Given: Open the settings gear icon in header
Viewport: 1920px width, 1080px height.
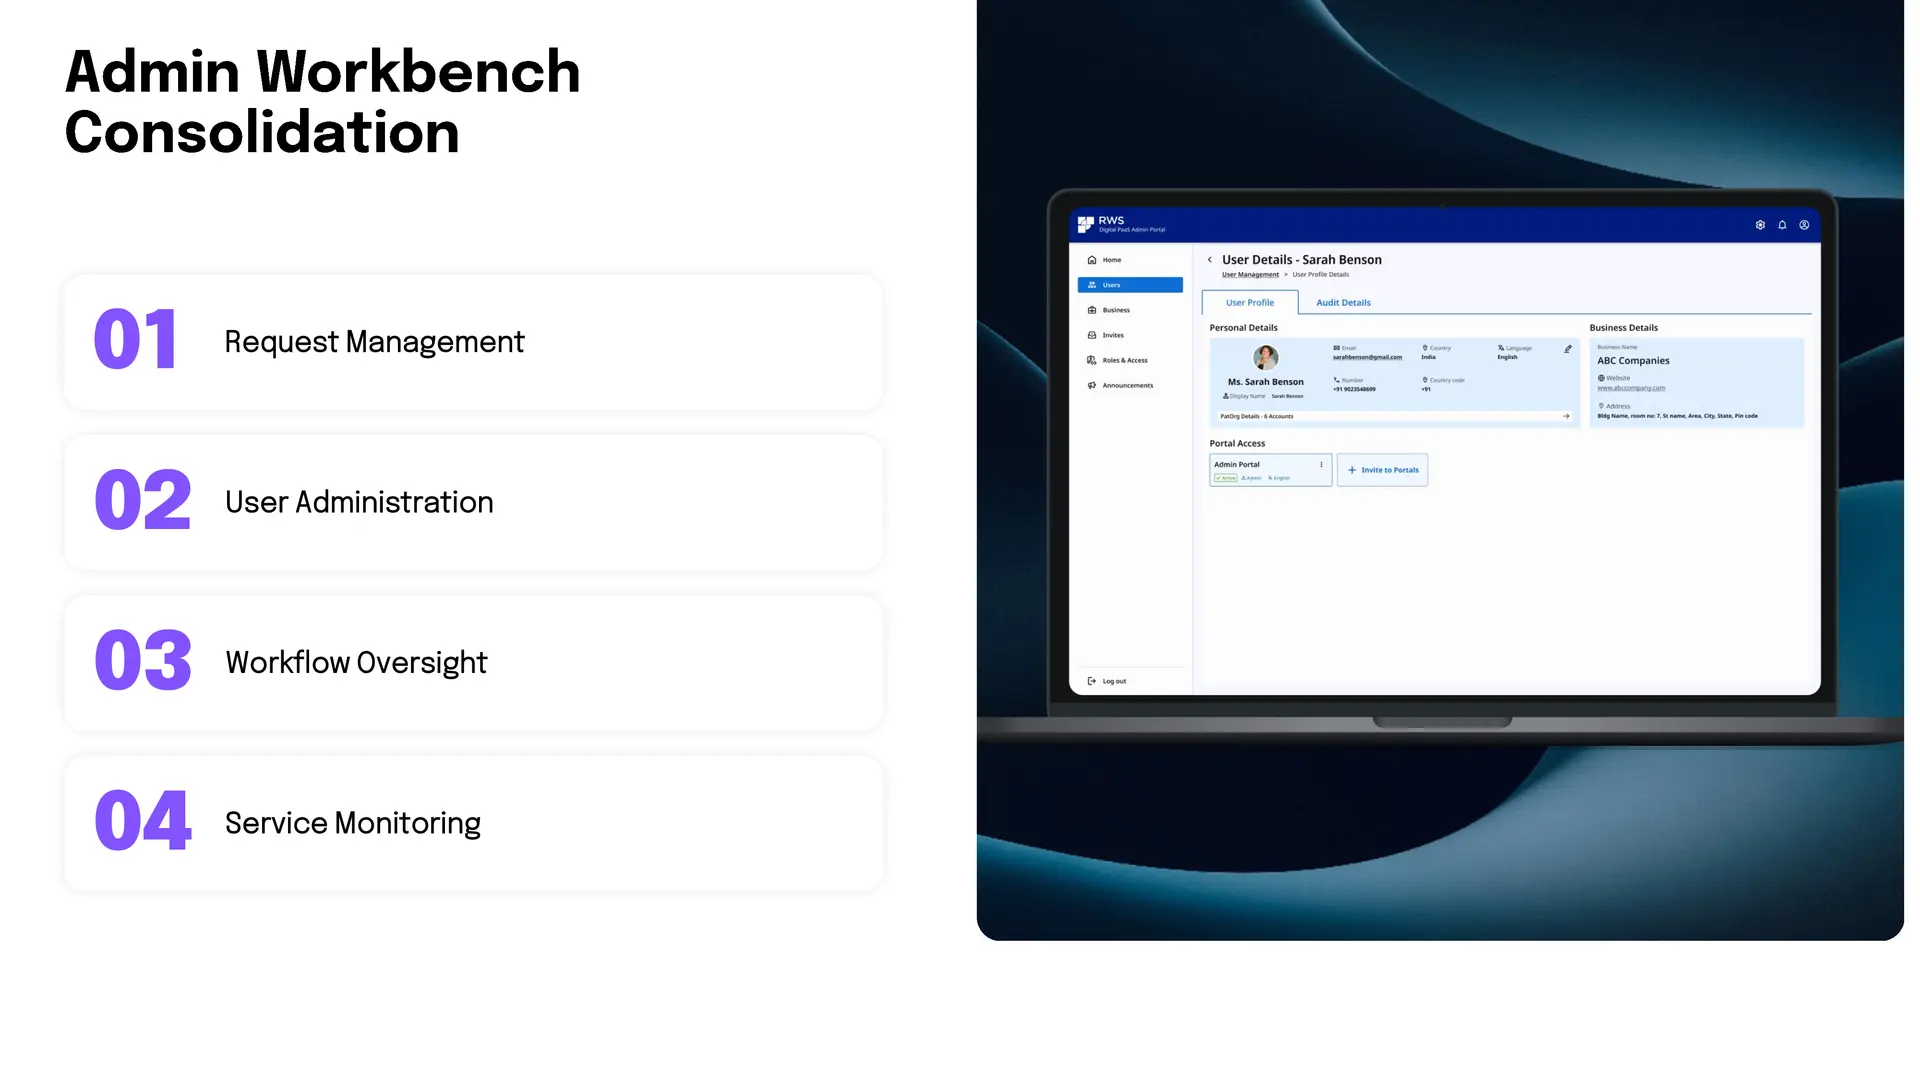Looking at the screenshot, I should pos(1760,225).
